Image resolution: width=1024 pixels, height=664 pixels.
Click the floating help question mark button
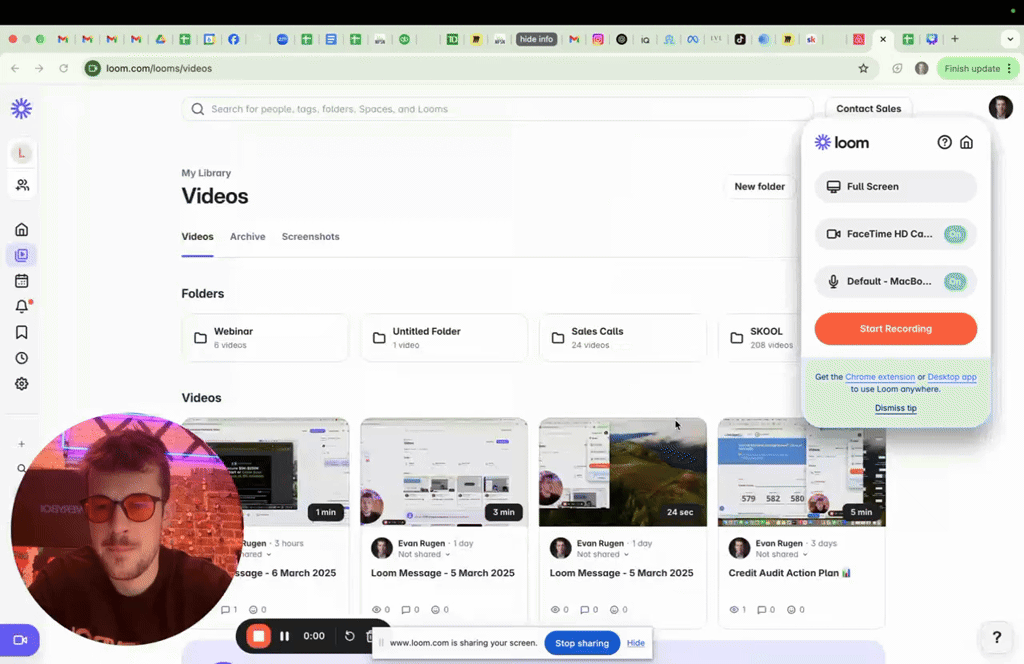[x=997, y=637]
